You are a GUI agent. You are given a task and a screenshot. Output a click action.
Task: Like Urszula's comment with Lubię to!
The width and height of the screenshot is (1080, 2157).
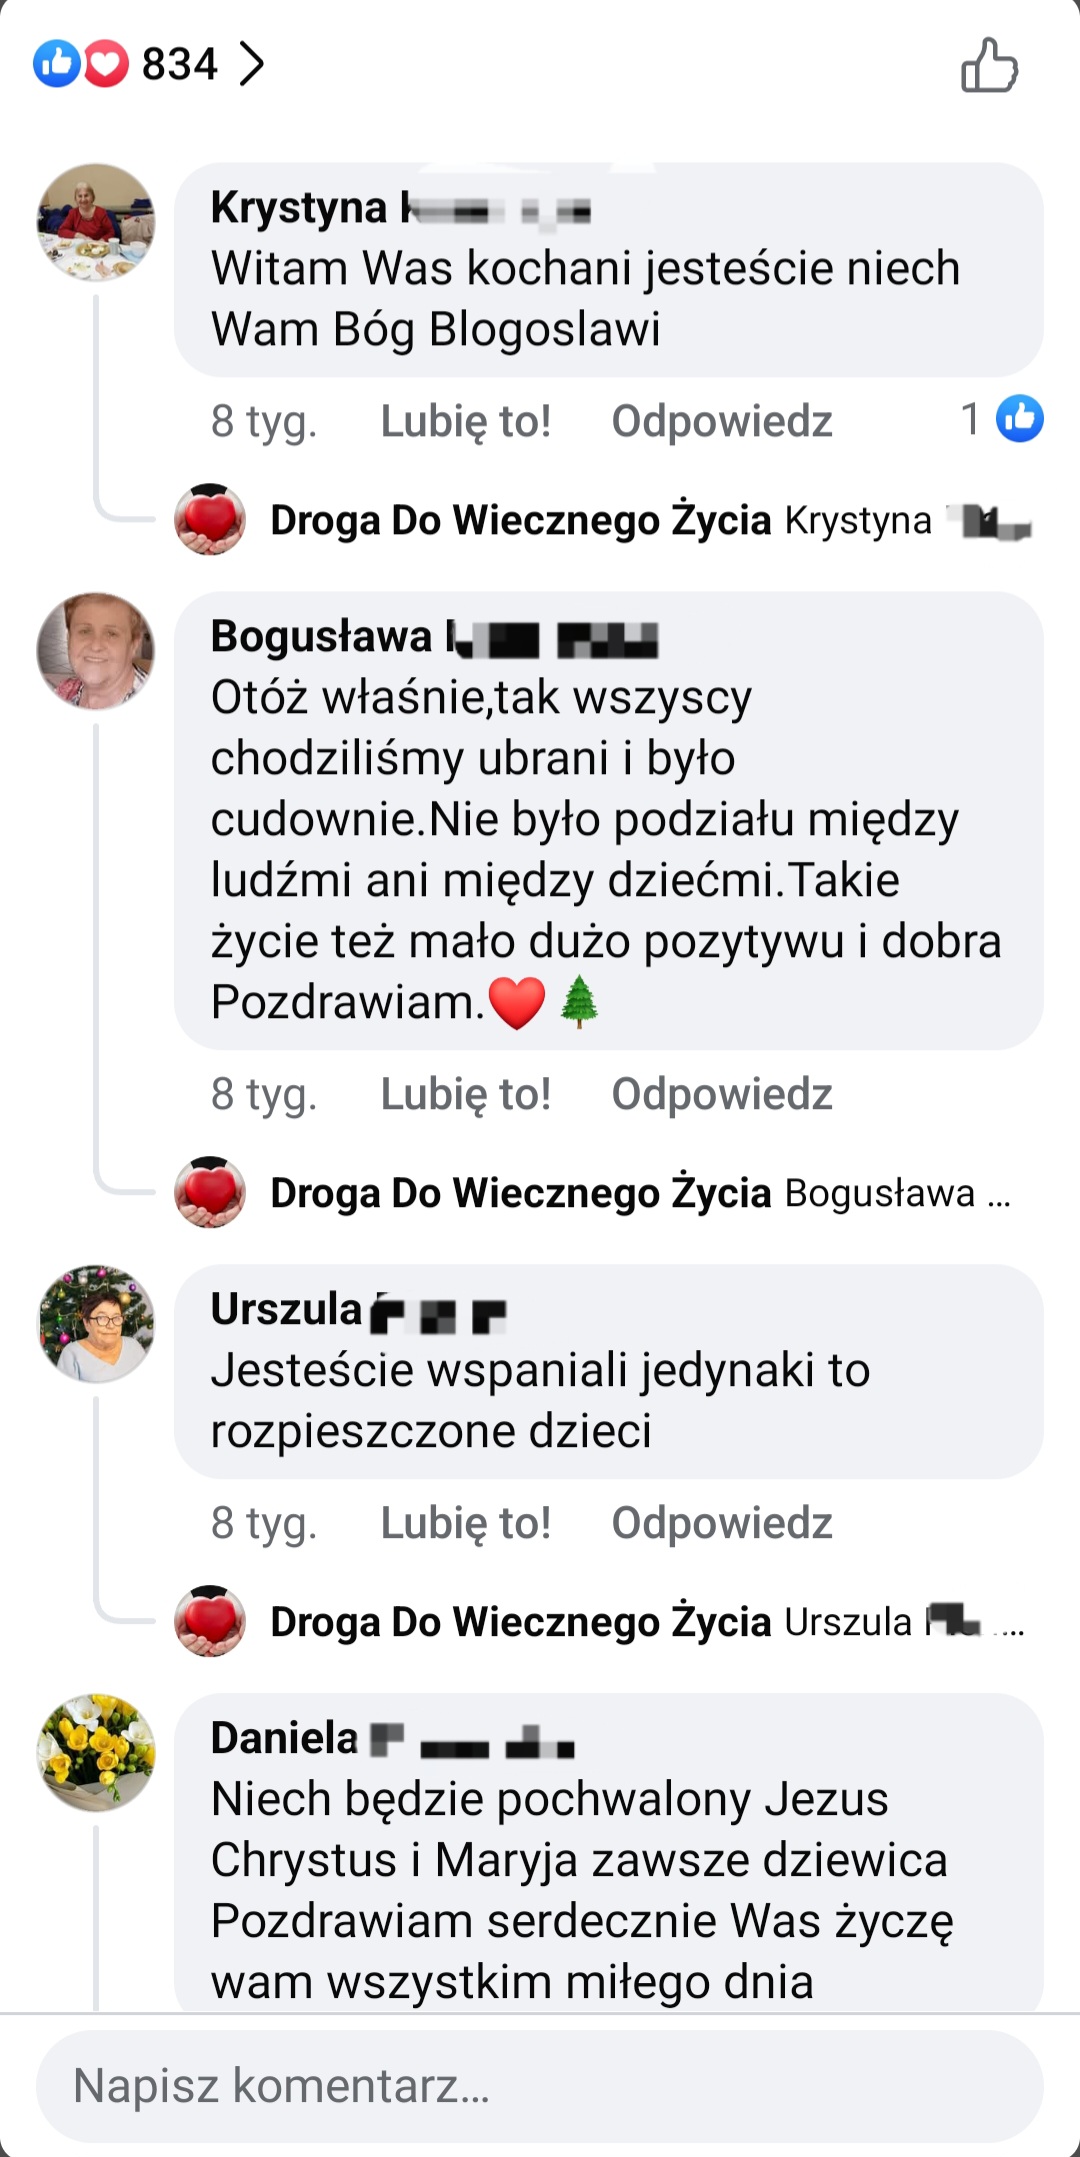coord(466,1523)
